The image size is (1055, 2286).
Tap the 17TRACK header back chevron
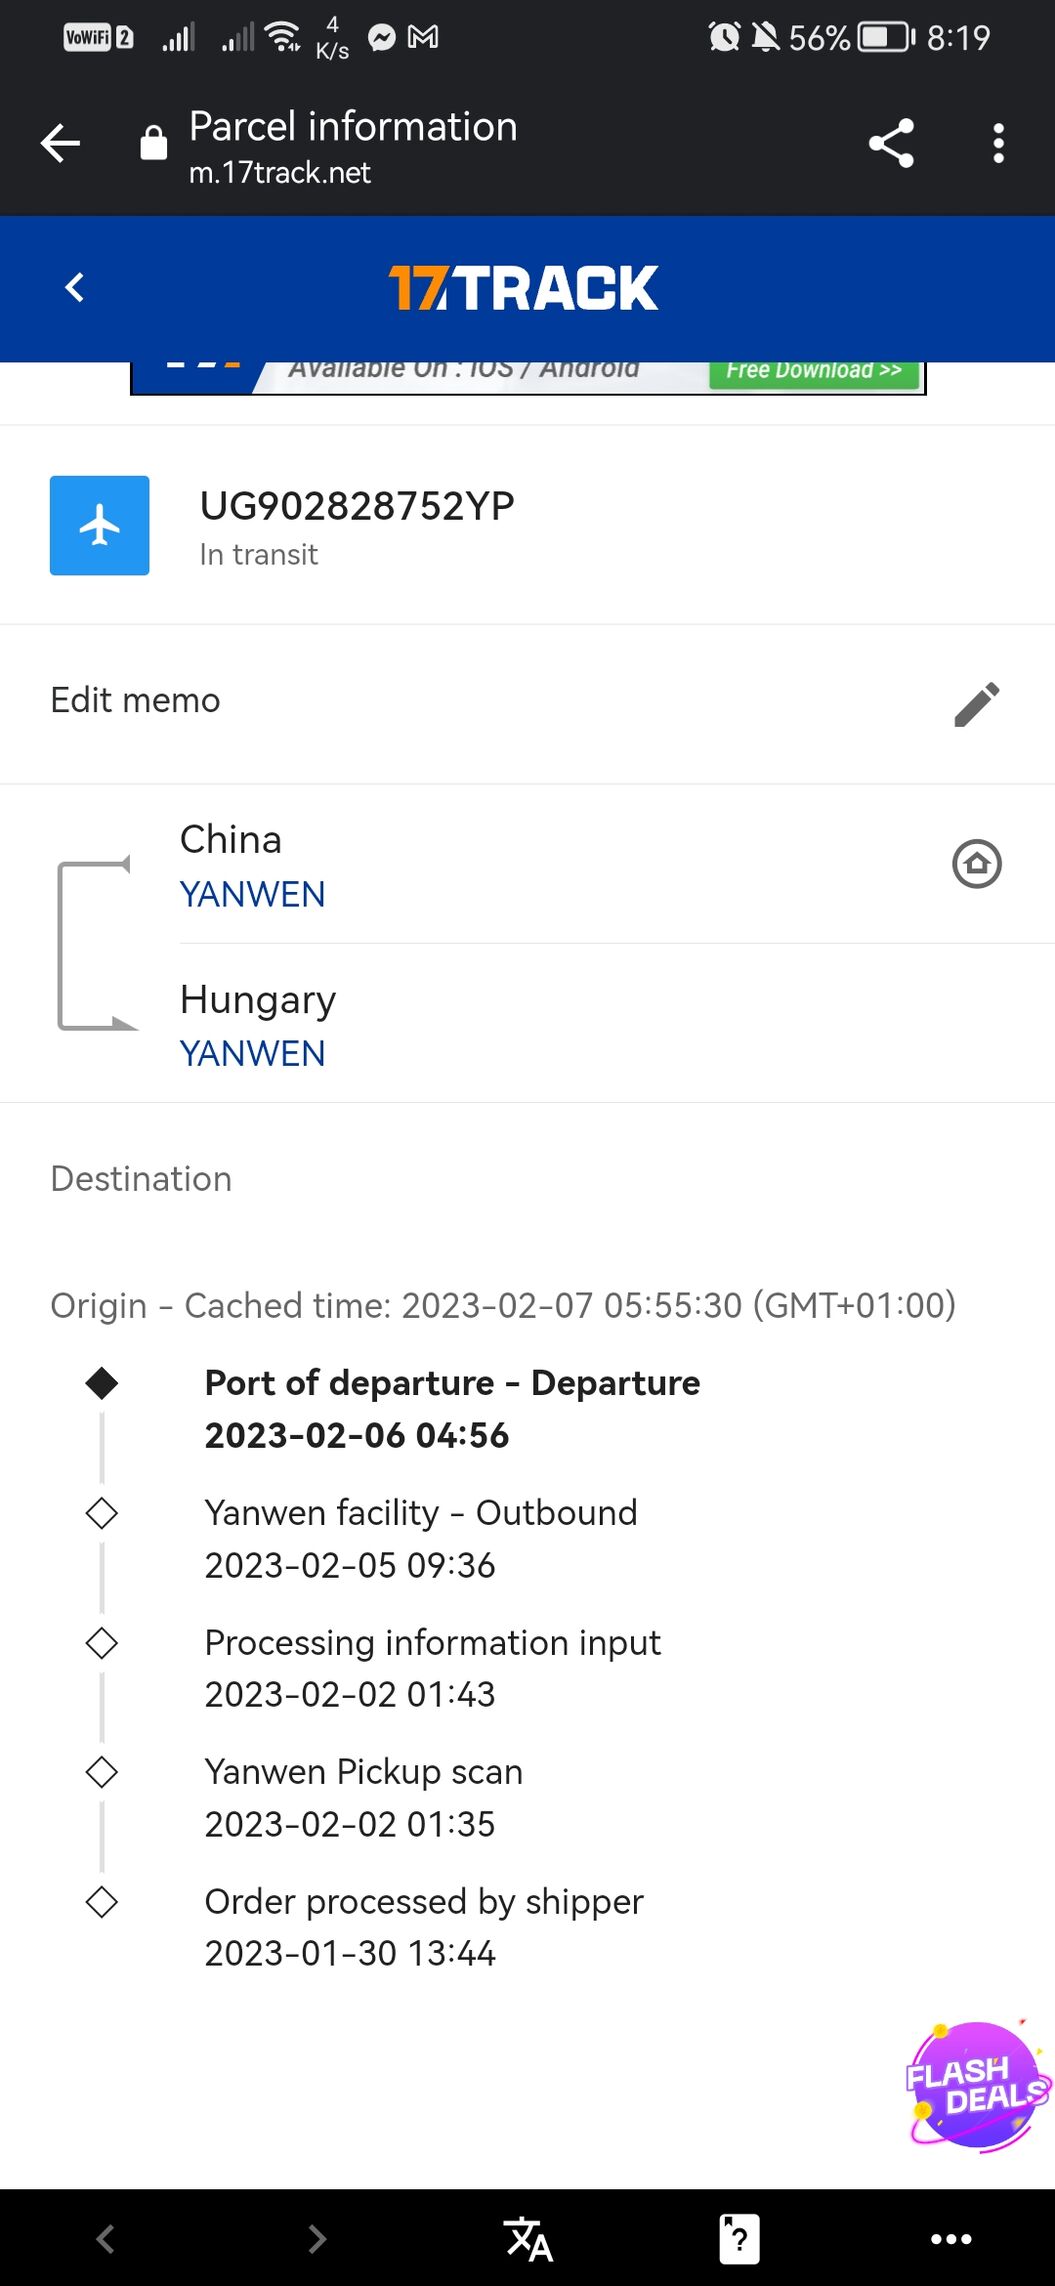tap(74, 288)
